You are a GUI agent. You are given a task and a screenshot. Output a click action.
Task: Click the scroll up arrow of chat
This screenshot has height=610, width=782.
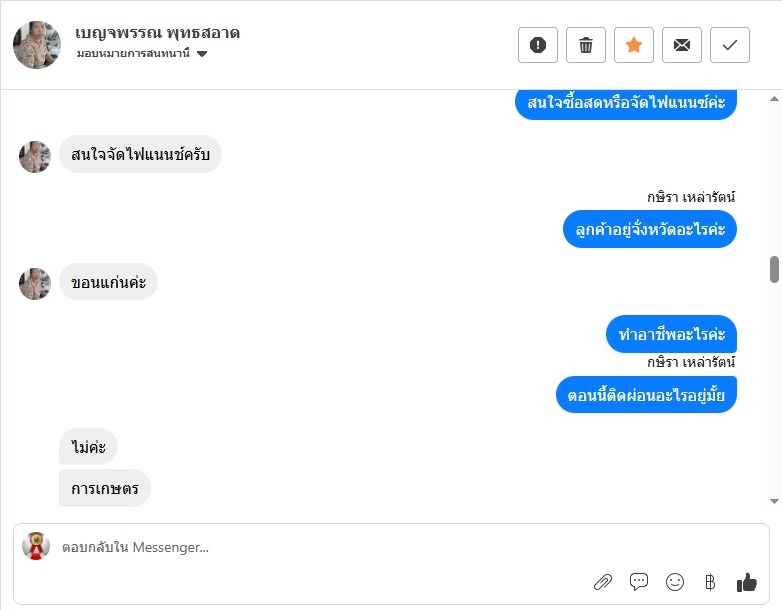click(774, 99)
